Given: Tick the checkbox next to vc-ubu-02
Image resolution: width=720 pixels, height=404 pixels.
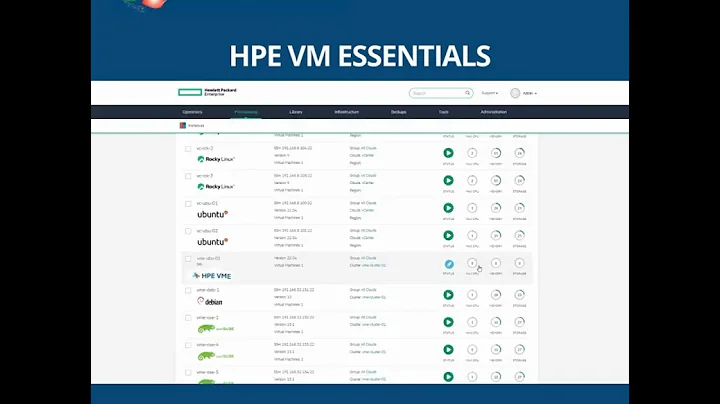Looking at the screenshot, I should [x=188, y=231].
